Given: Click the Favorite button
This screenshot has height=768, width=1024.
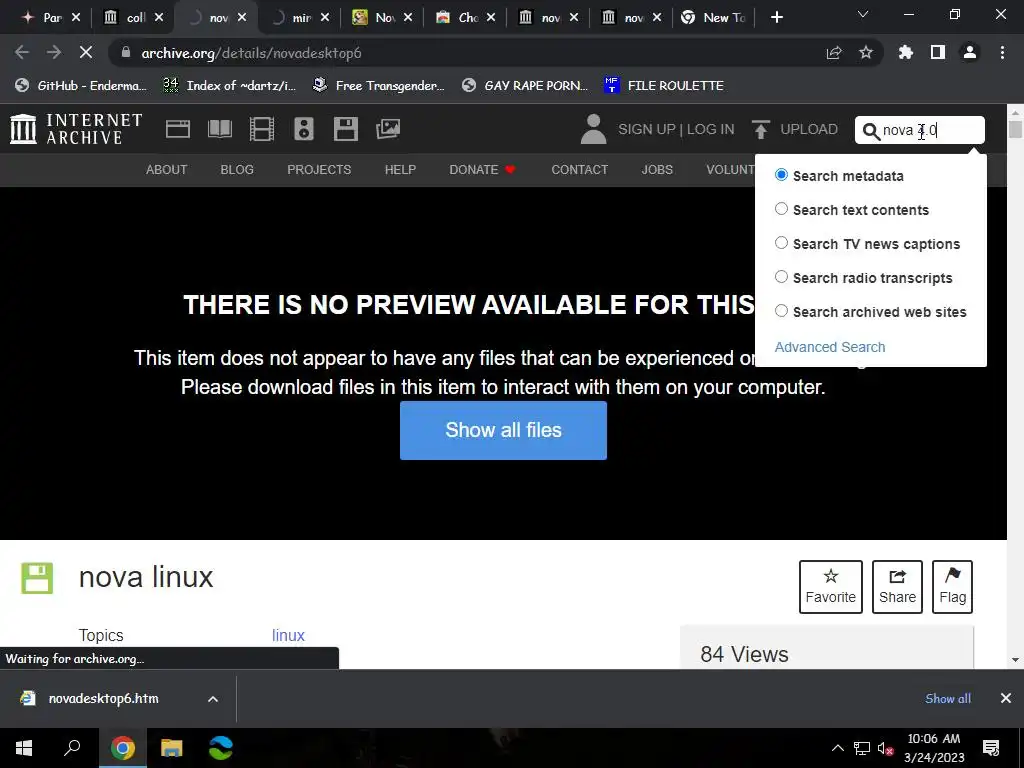Looking at the screenshot, I should [831, 586].
